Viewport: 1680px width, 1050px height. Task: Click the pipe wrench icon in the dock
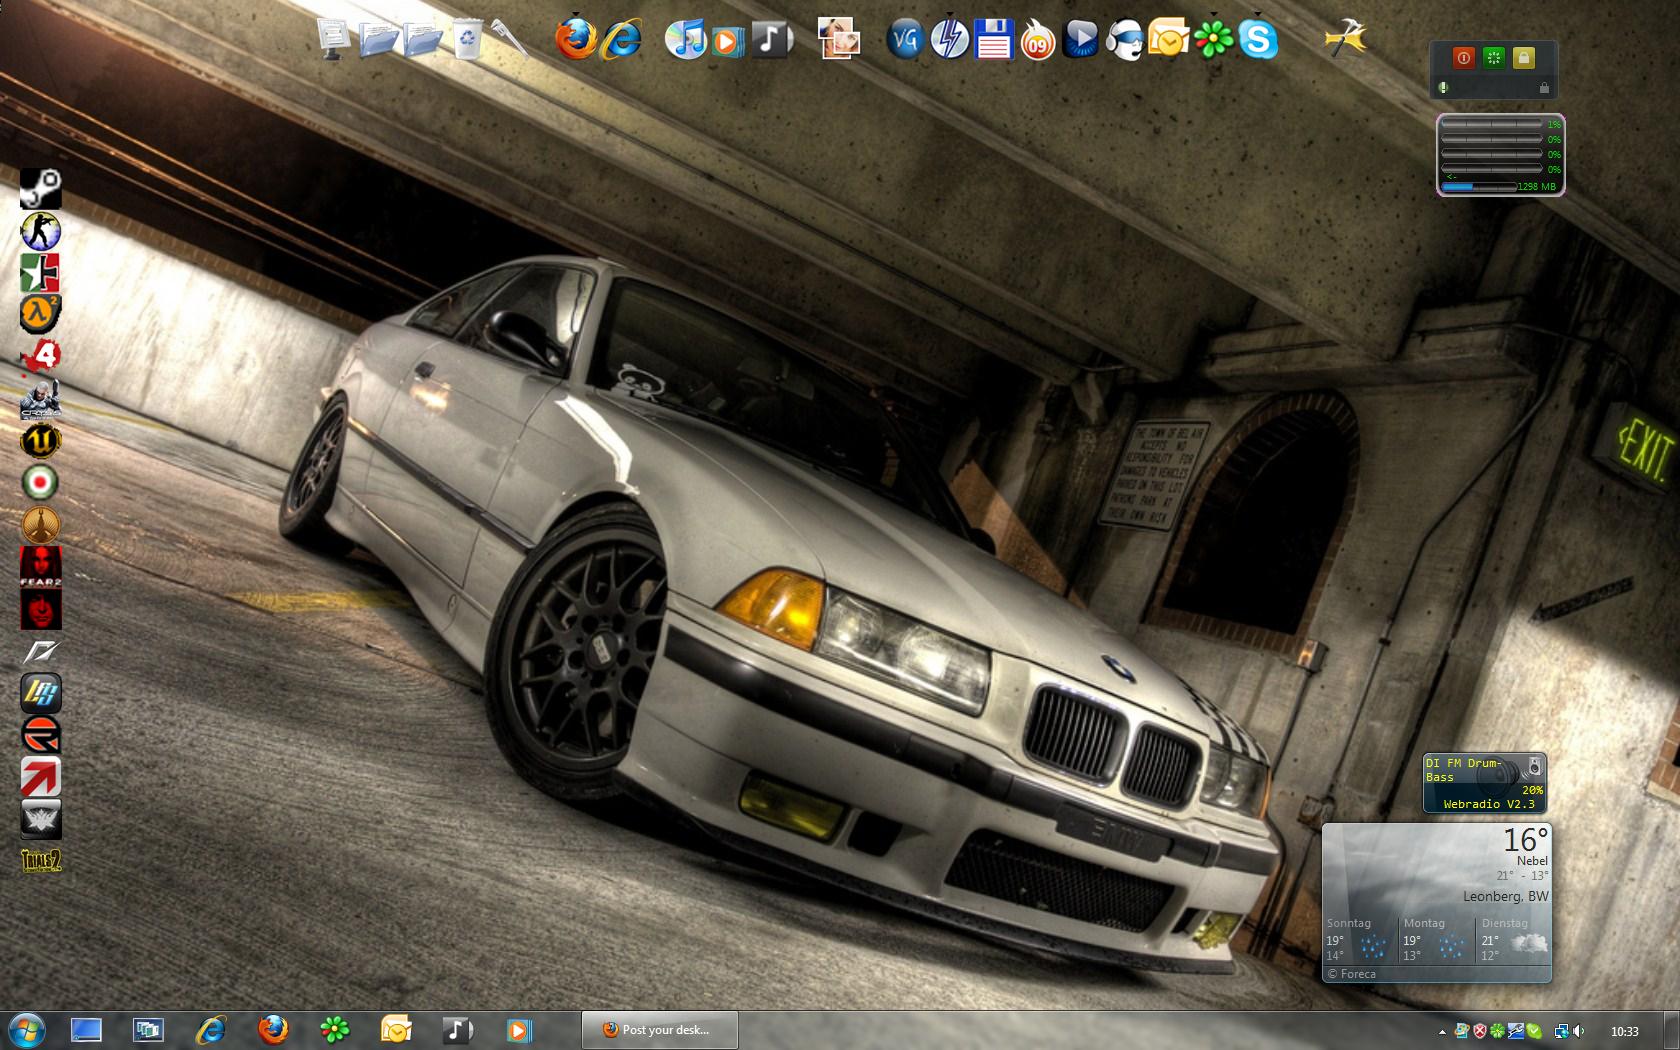coord(510,40)
